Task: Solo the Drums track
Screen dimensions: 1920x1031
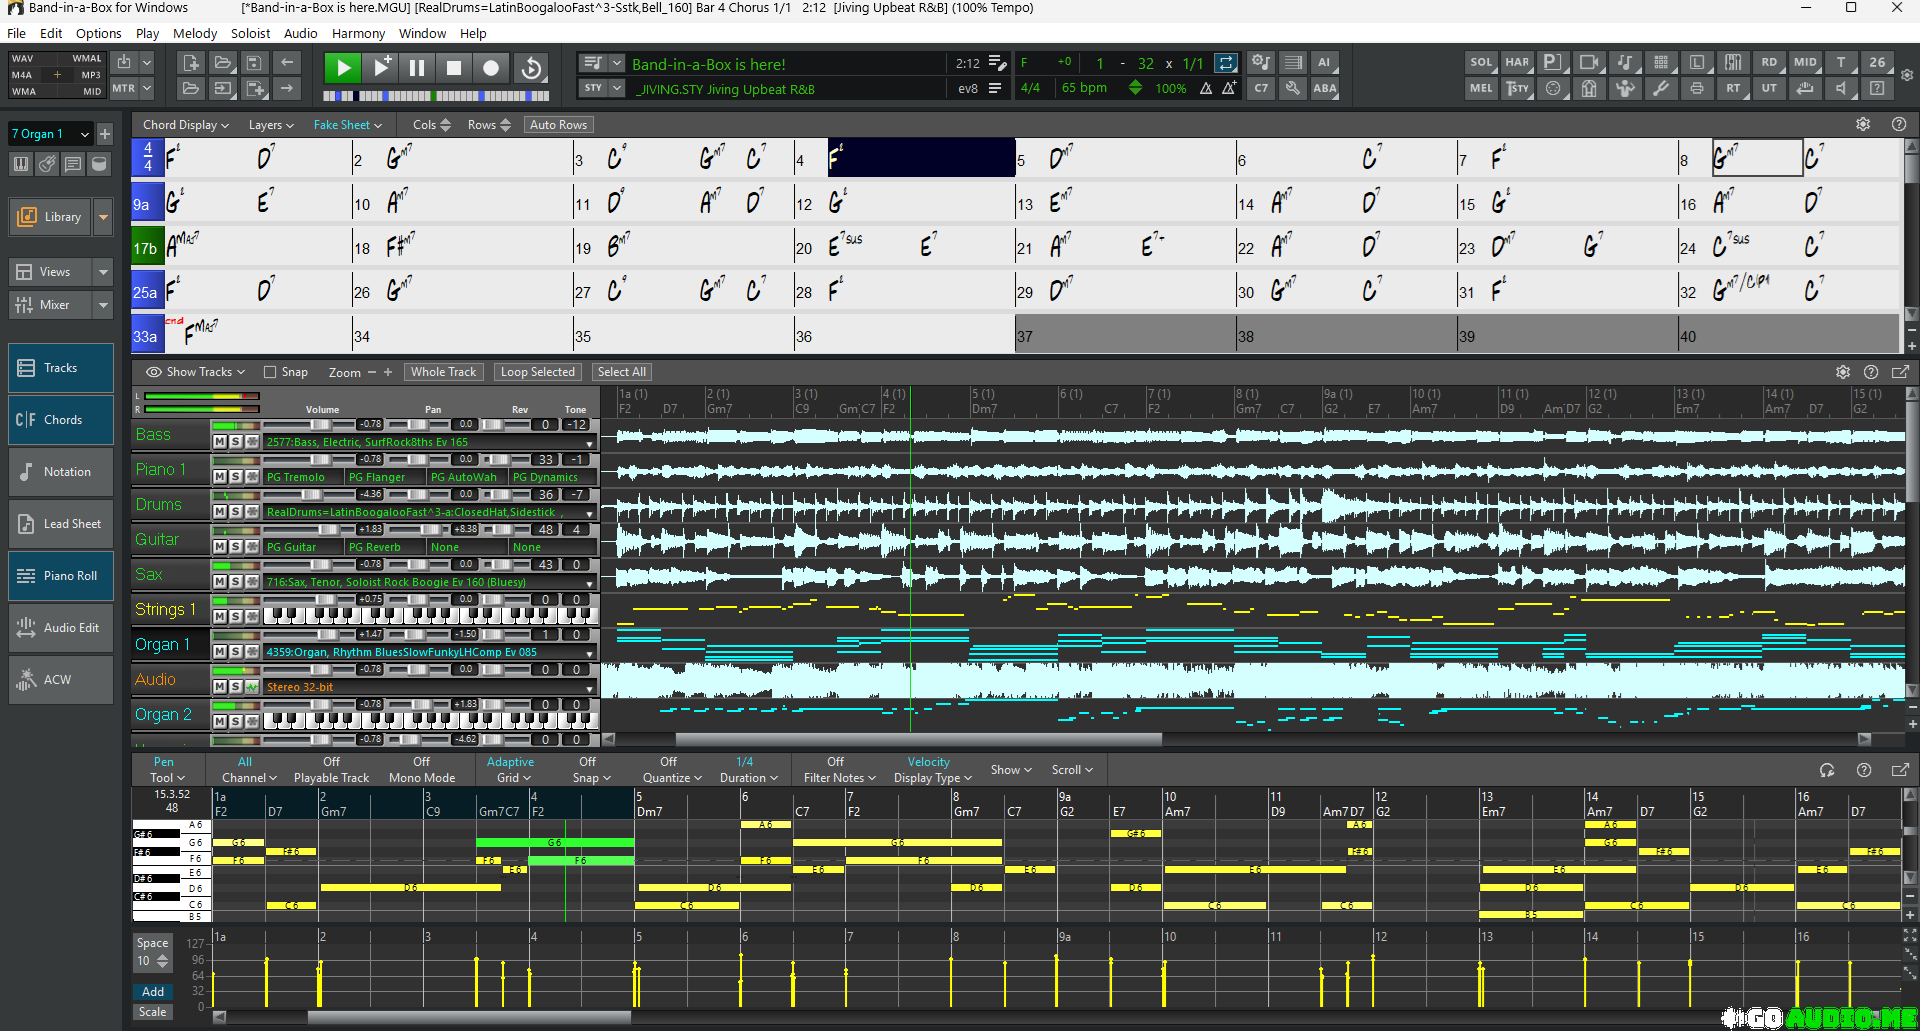Action: [235, 511]
